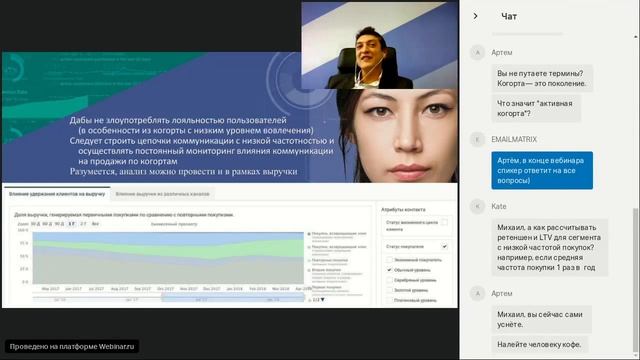Enable "Серебряный уровень" checkbox
Screen dimensions: 640x360
click(389, 280)
